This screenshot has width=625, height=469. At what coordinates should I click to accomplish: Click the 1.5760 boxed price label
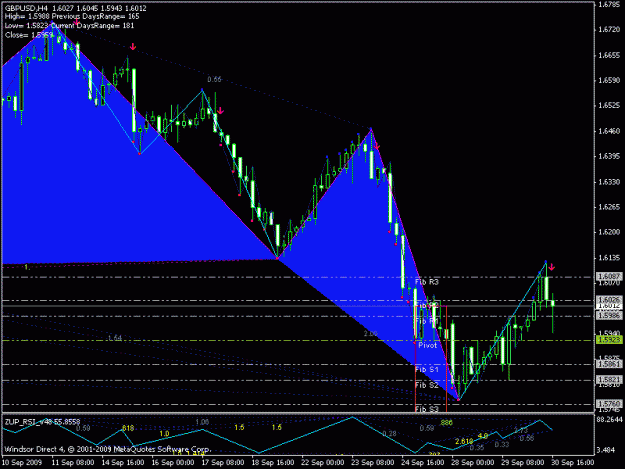pyautogui.click(x=610, y=404)
